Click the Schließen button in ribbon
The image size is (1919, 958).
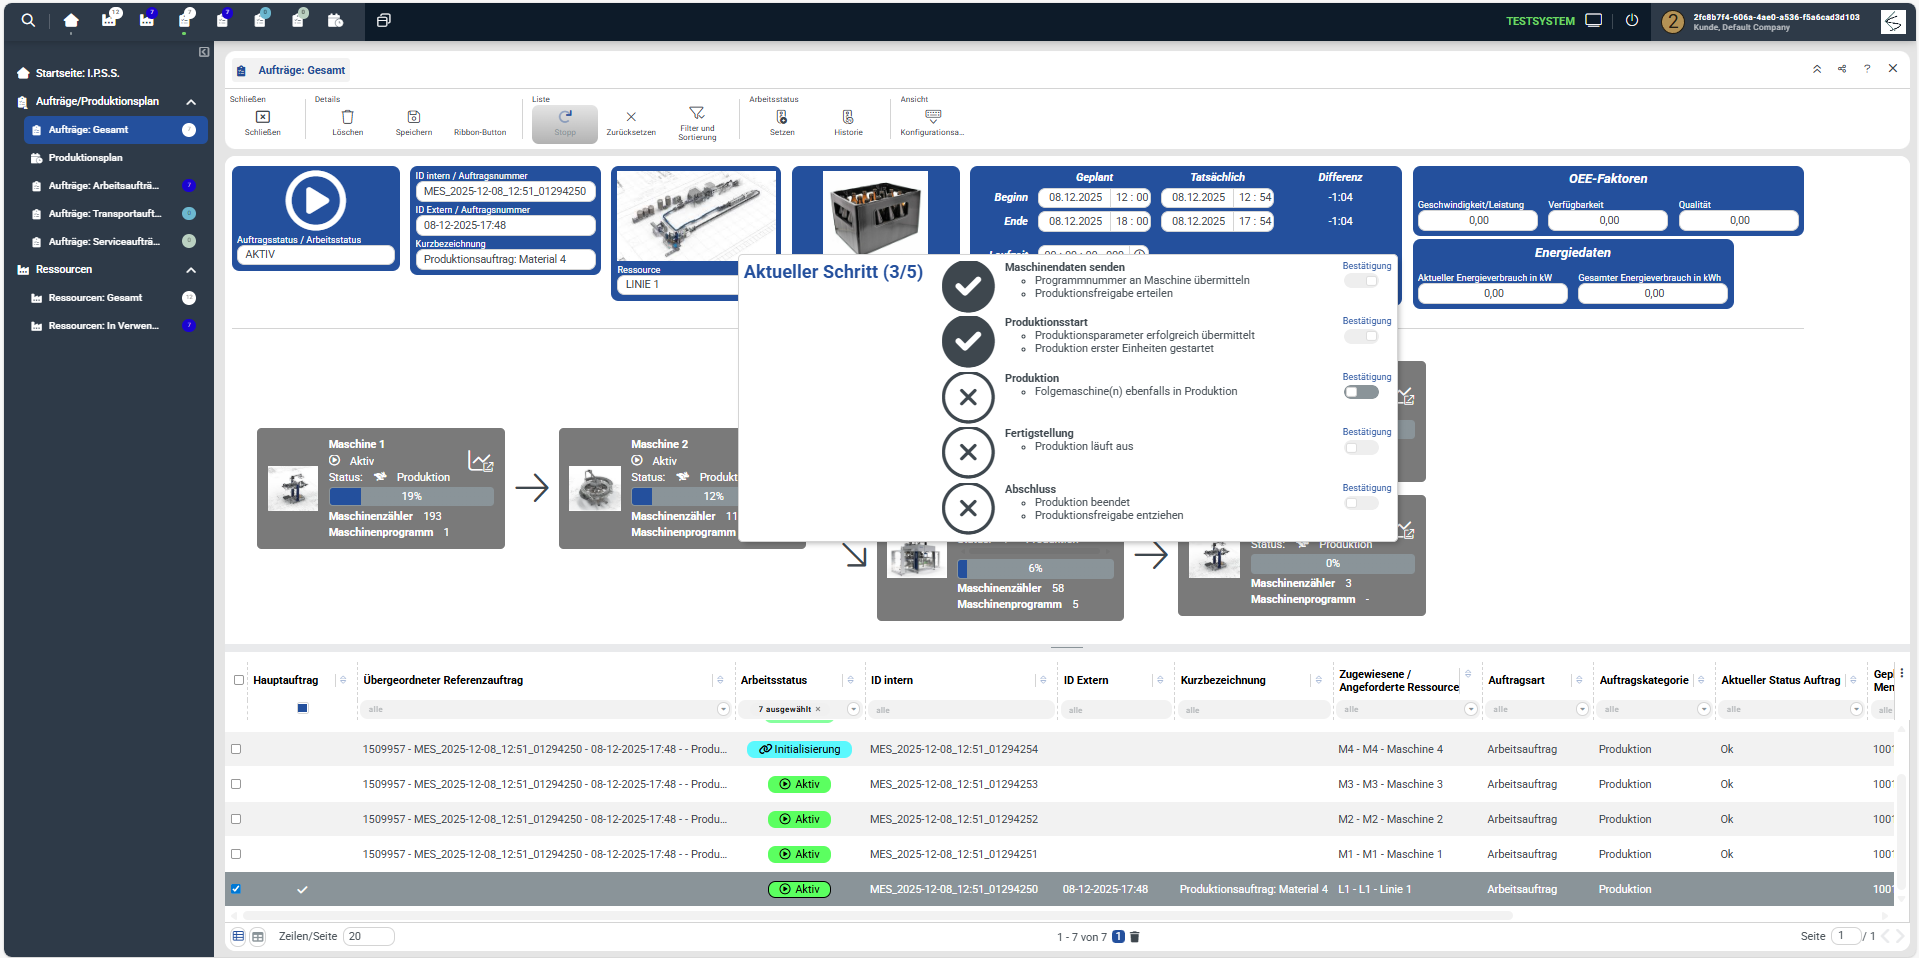(263, 121)
